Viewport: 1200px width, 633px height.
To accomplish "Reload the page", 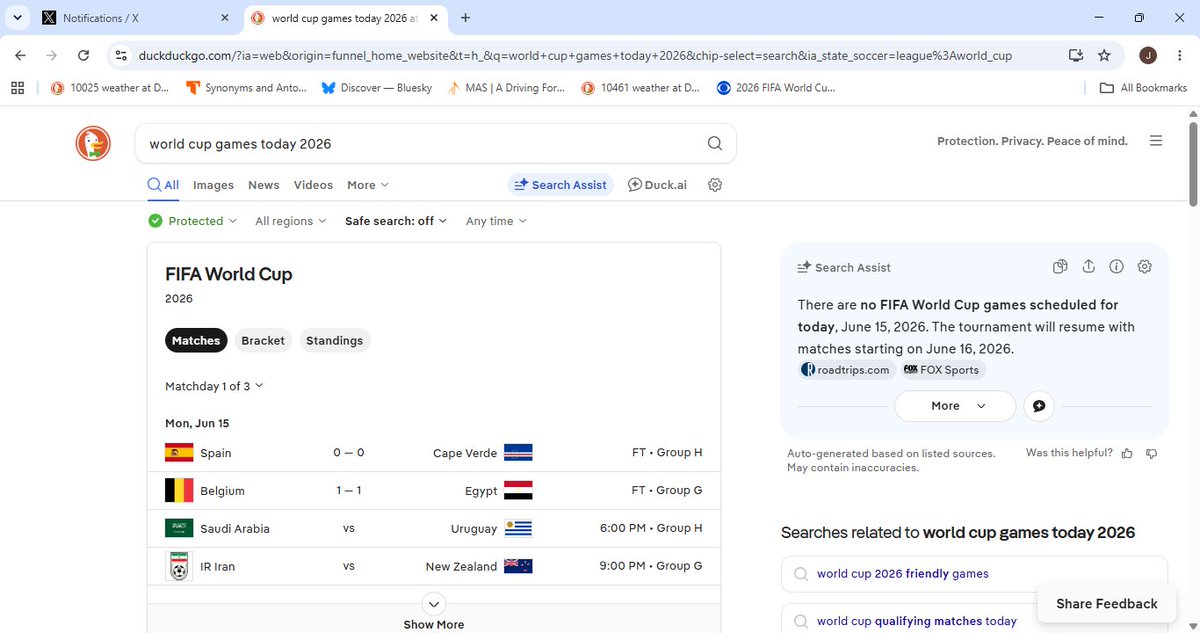I will point(84,56).
